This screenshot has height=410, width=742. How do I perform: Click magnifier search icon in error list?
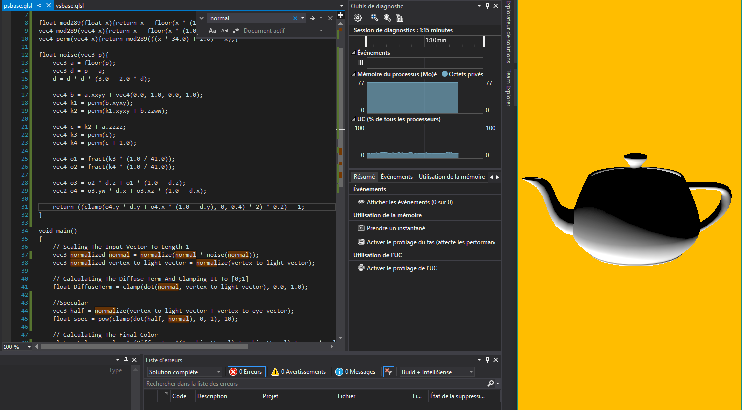490,384
